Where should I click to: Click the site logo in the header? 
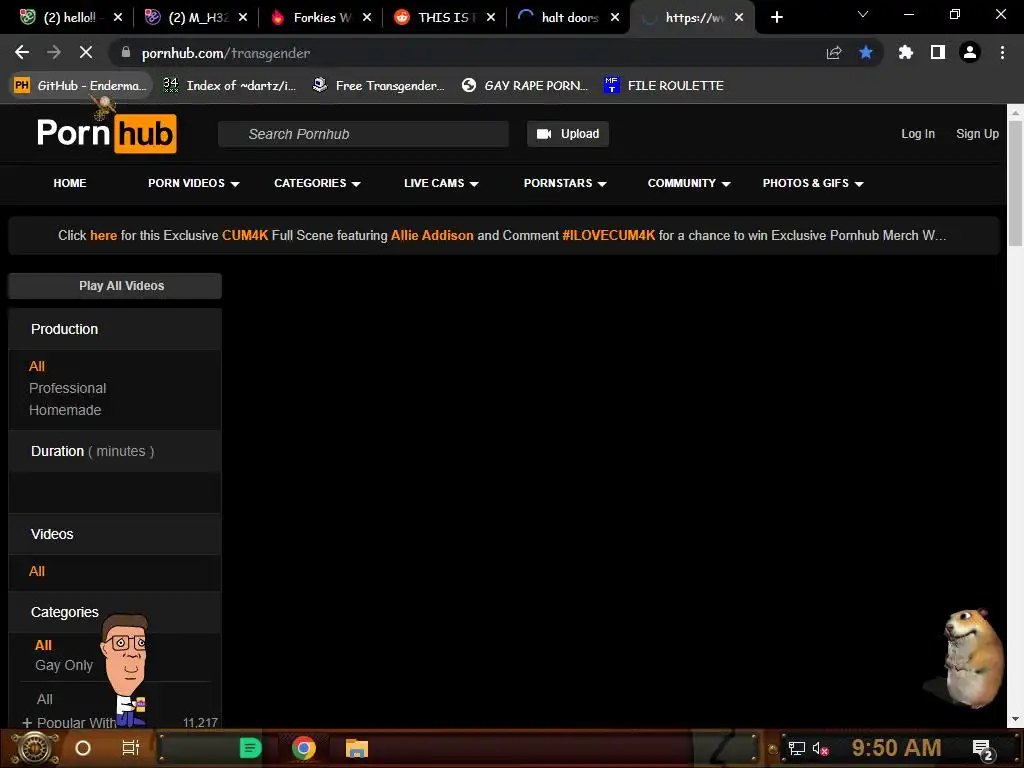pos(106,134)
